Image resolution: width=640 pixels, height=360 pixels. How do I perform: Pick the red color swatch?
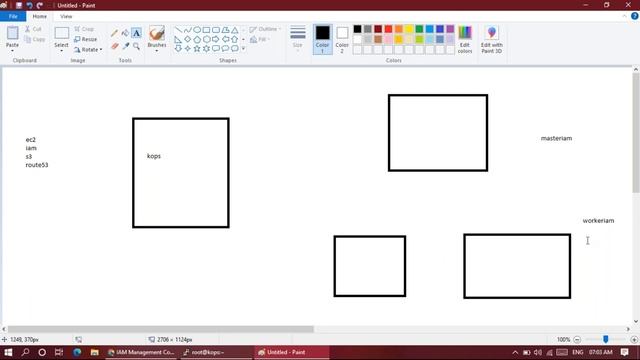(388, 29)
